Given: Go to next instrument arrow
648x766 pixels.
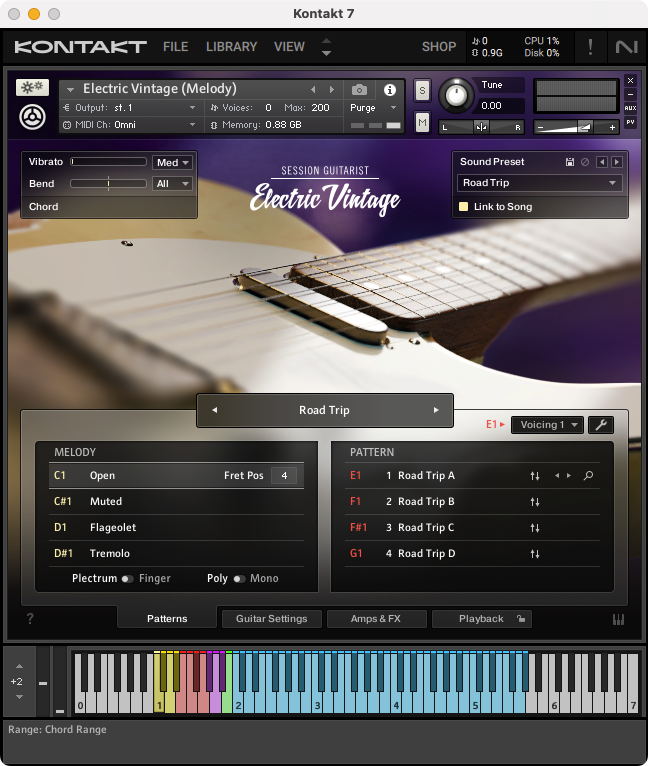Looking at the screenshot, I should [x=332, y=90].
